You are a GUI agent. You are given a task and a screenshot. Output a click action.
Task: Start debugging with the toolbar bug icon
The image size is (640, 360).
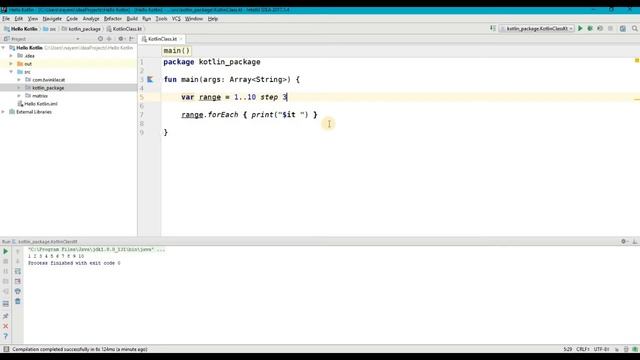click(x=590, y=29)
